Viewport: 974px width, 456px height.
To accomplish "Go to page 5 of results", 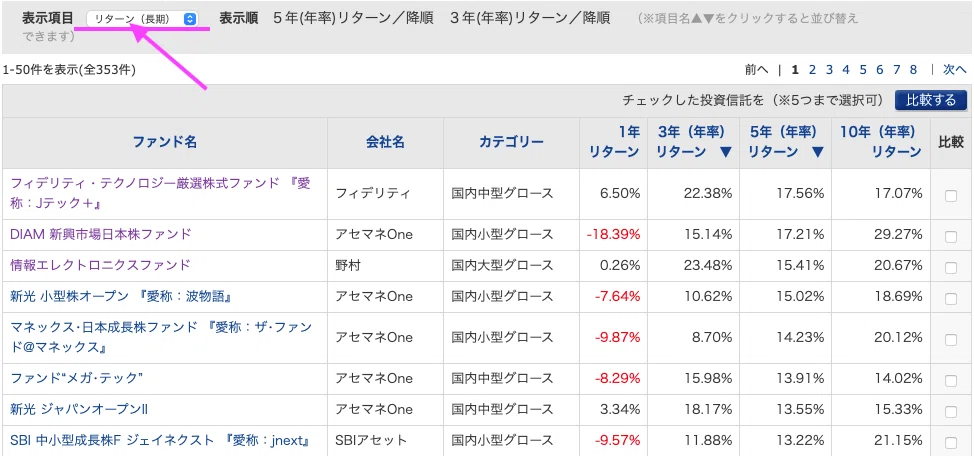I will [863, 70].
